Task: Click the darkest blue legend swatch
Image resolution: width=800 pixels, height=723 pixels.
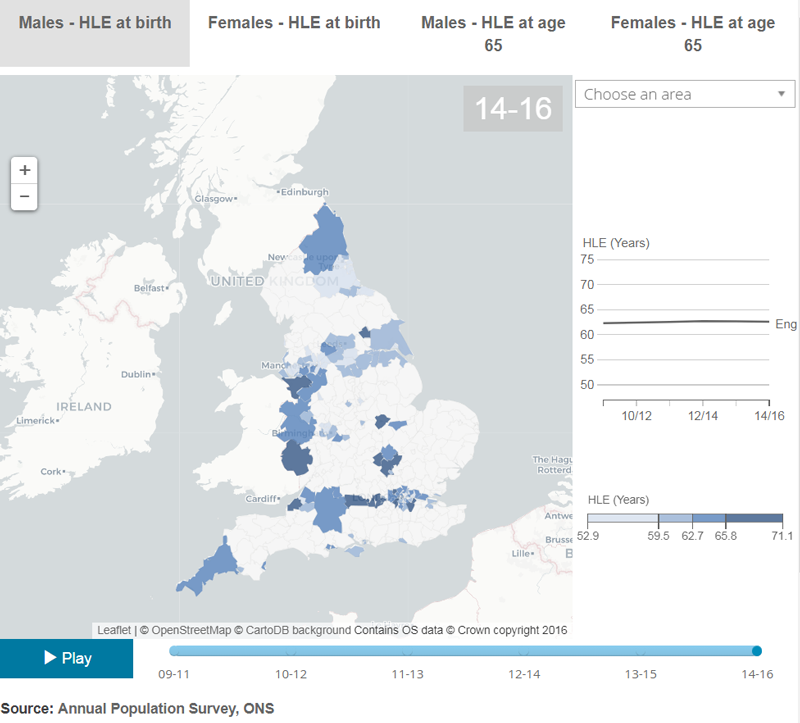Action: pyautogui.click(x=758, y=518)
